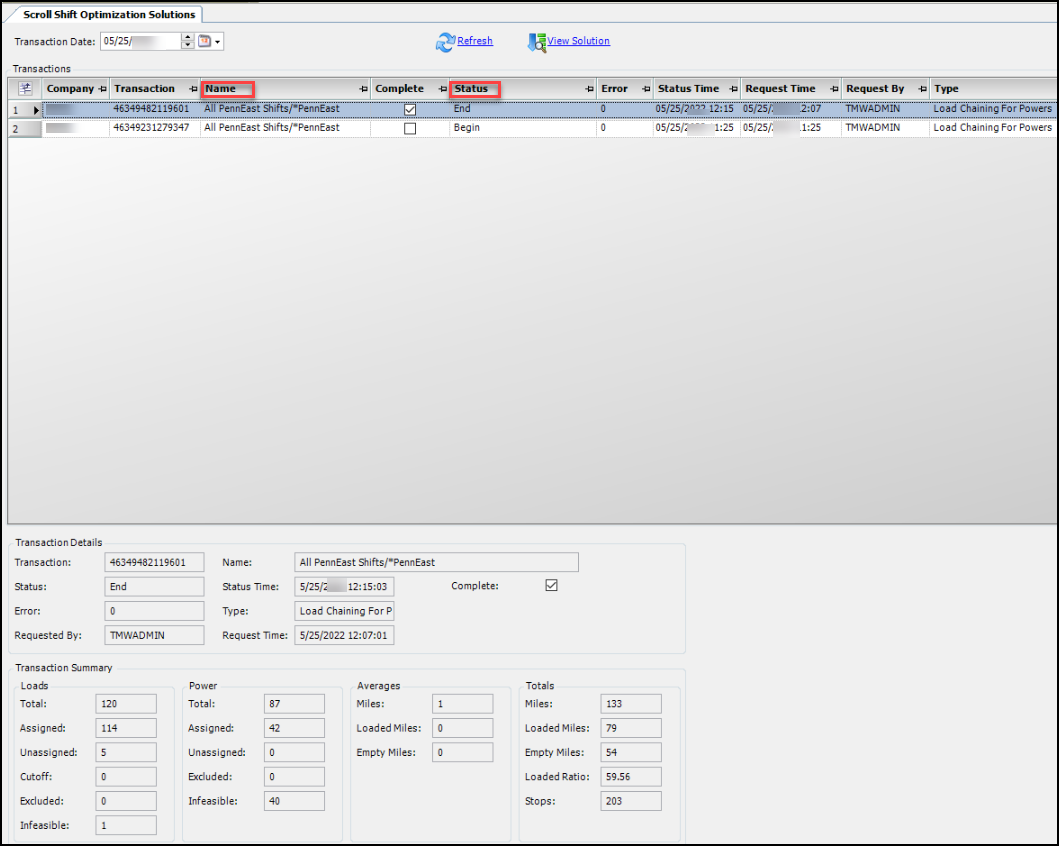Image resolution: width=1059 pixels, height=846 pixels.
Task: Toggle Complete checkbox in Transaction Details
Action: (x=551, y=586)
